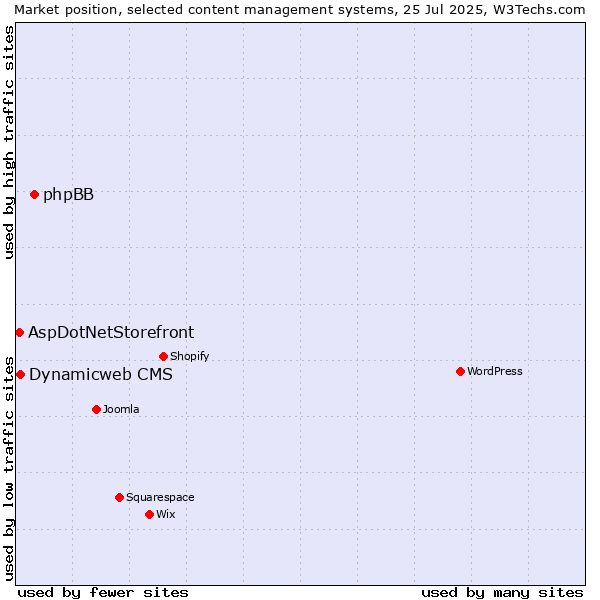
Task: Select the Joomla label text
Action: 121,409
